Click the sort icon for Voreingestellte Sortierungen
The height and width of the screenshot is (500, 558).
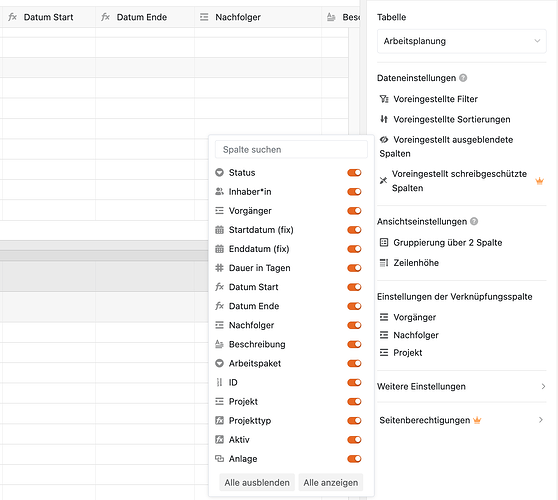[x=384, y=119]
